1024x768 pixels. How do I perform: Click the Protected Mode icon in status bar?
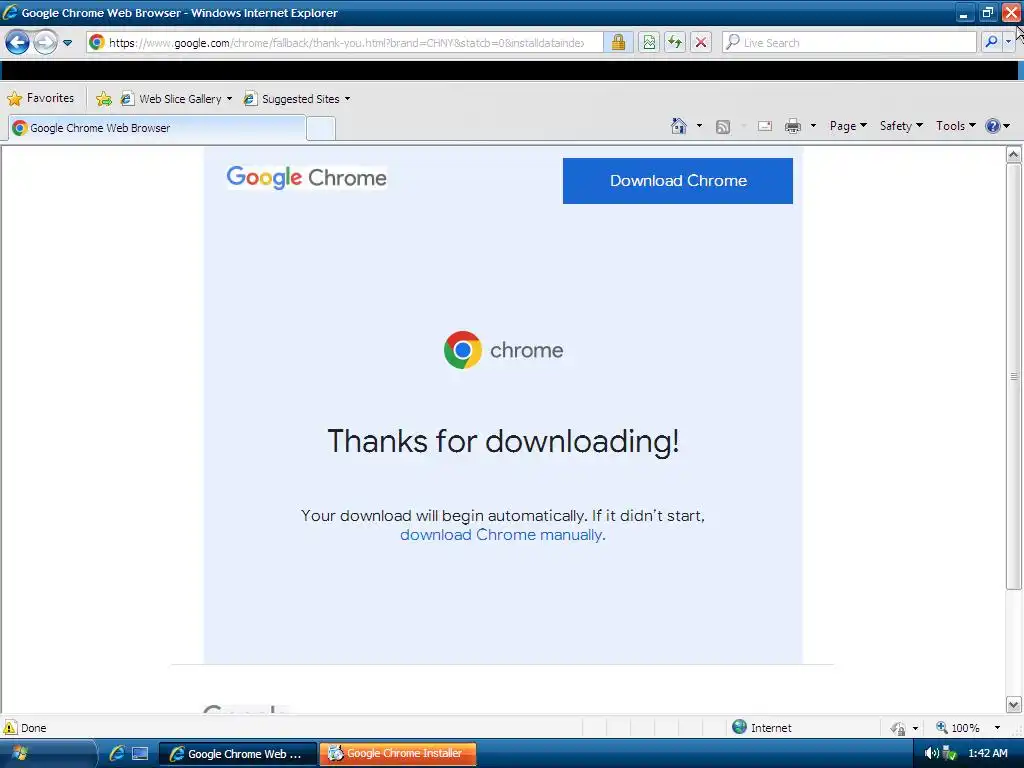click(898, 728)
